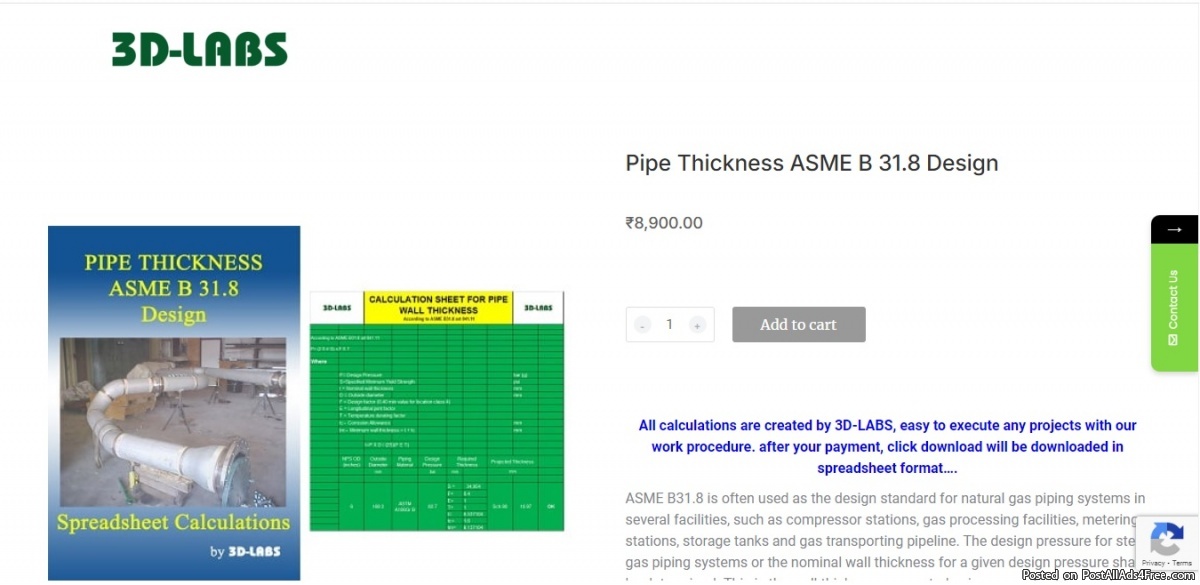Click the quantity input field
This screenshot has width=1200, height=585.
click(669, 325)
